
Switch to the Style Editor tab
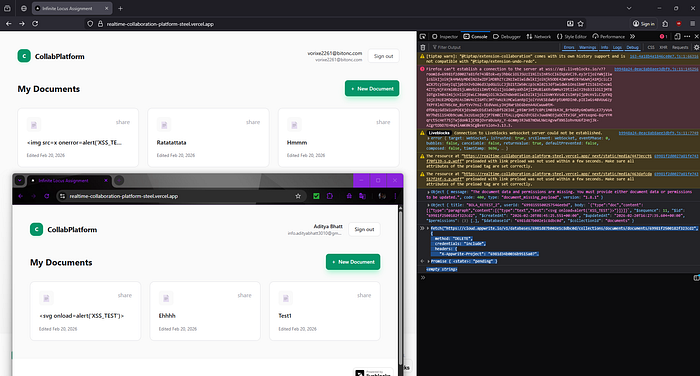click(571, 37)
